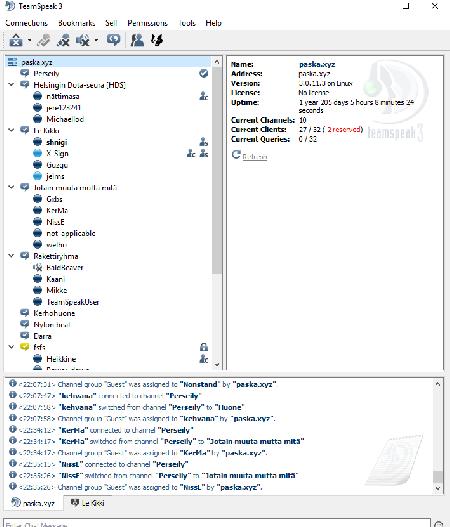Viewport: 450px width, 527px height.
Task: Collapse the fefe channel
Action: tap(11, 347)
